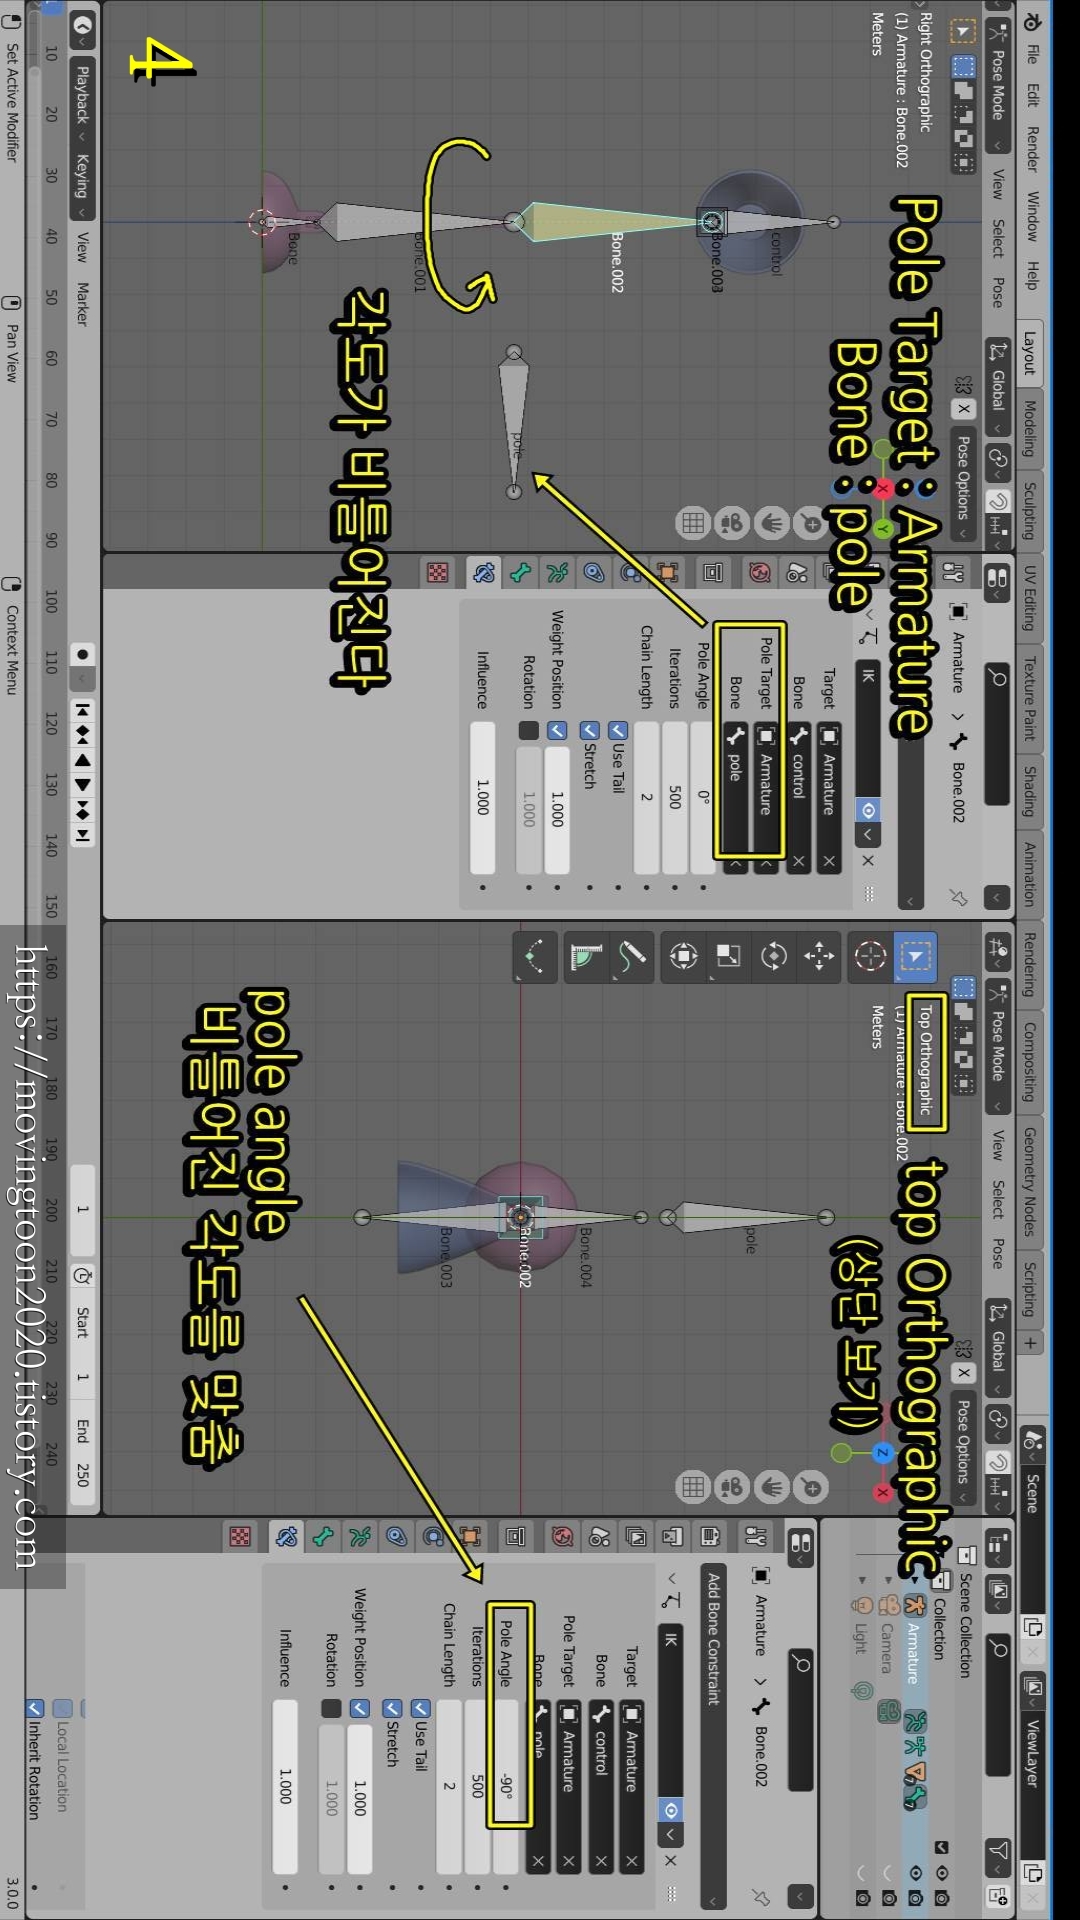Image resolution: width=1080 pixels, height=1920 pixels.
Task: Hide the Armature object via its outliner eye
Action: 915,1872
